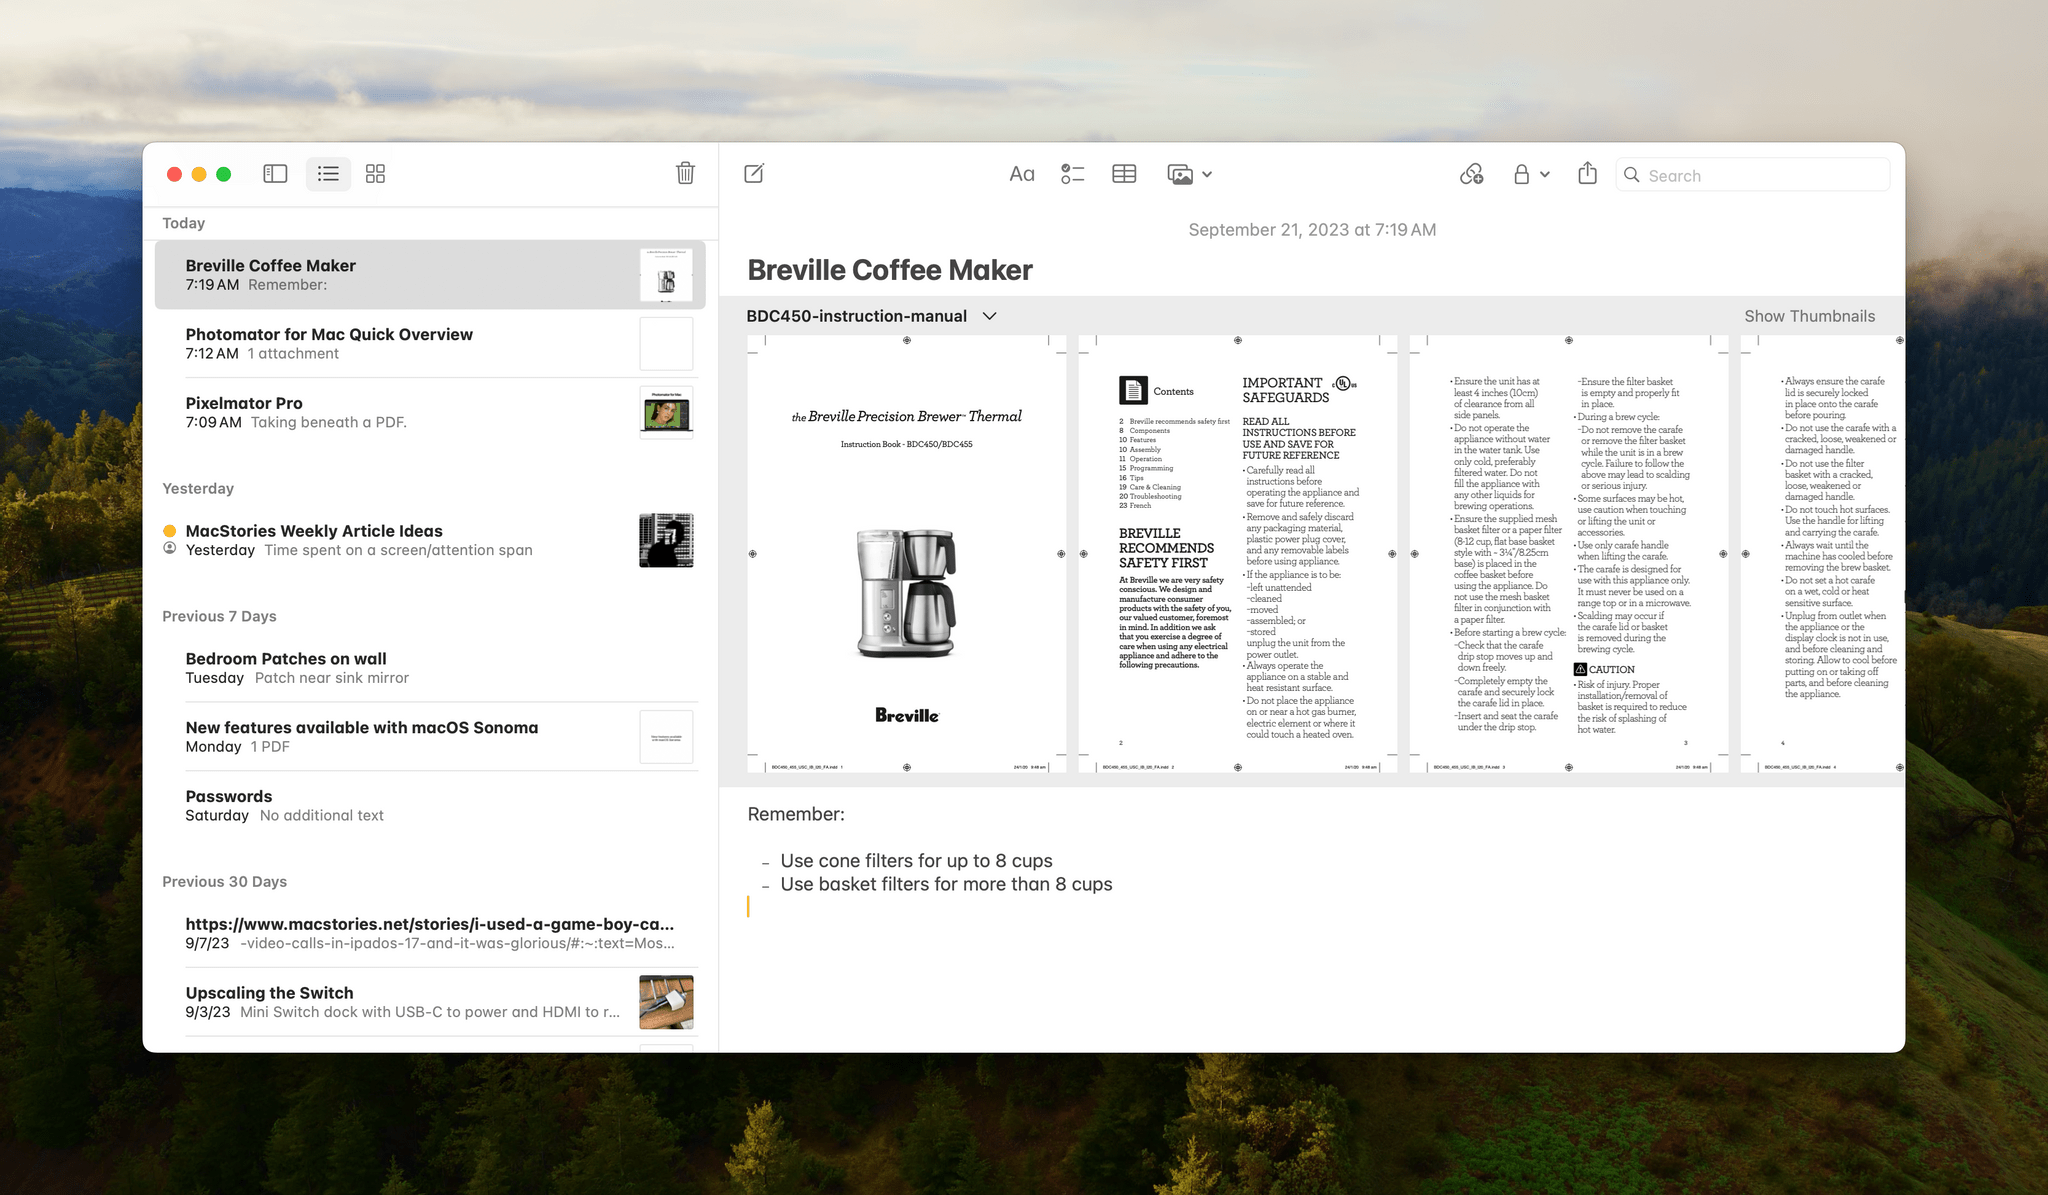Click the Search field
The image size is (2048, 1195).
(1760, 175)
